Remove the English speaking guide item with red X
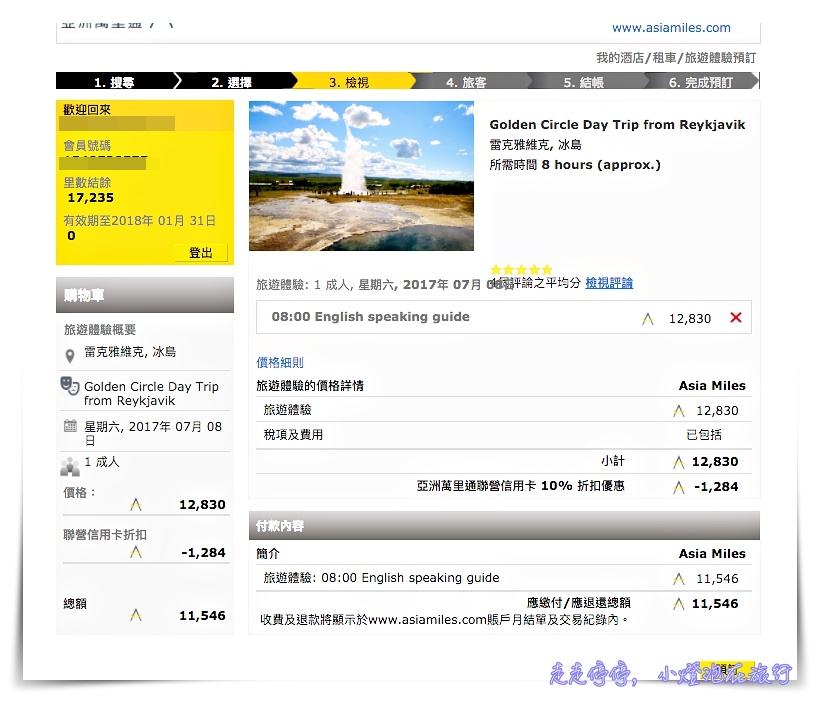Screen dimensions: 819x702 point(735,317)
